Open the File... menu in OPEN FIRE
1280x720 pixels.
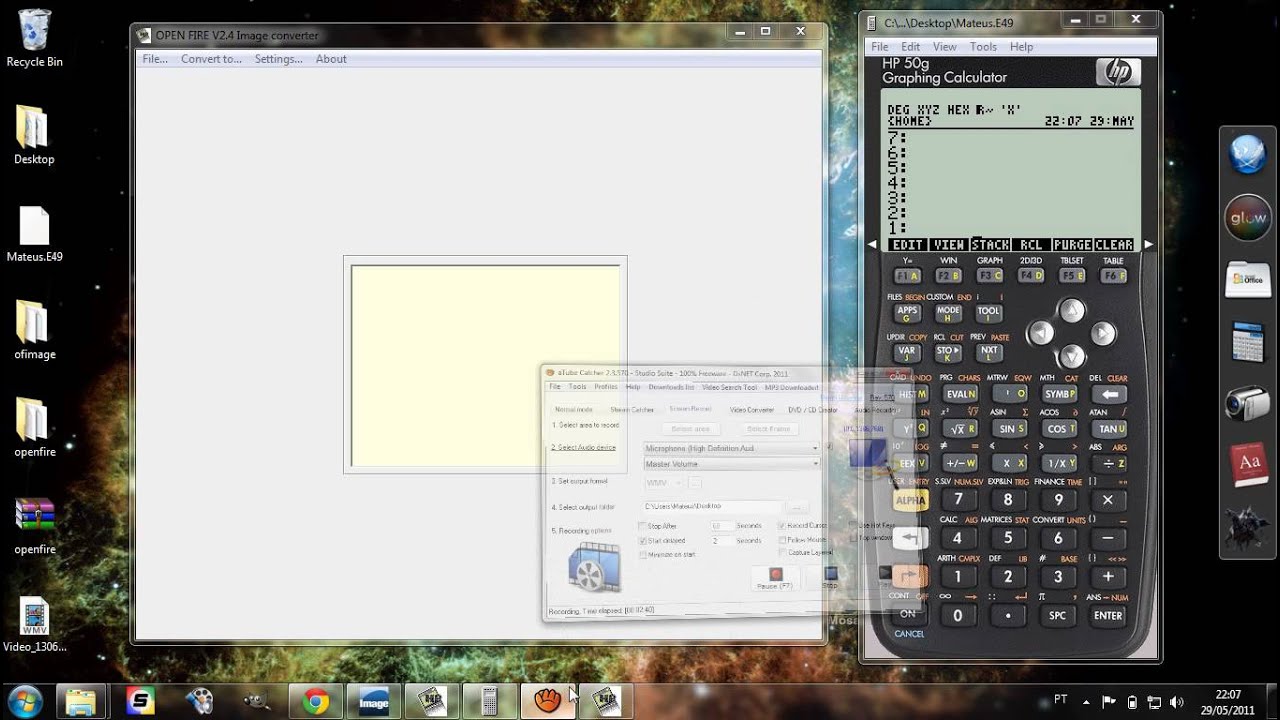point(155,59)
